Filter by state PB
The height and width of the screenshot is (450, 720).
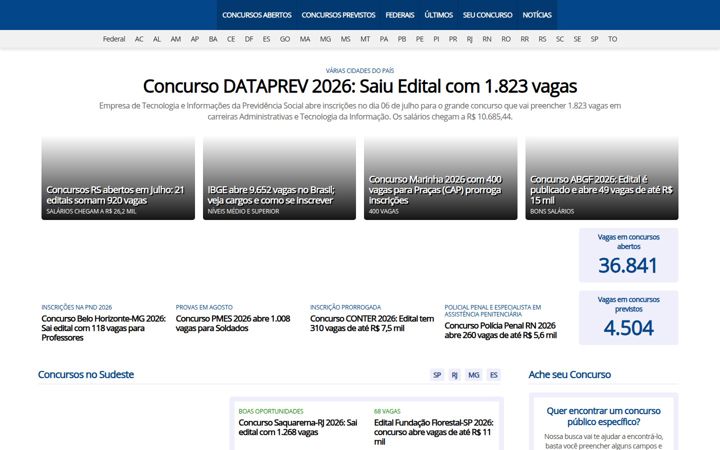[x=402, y=39]
